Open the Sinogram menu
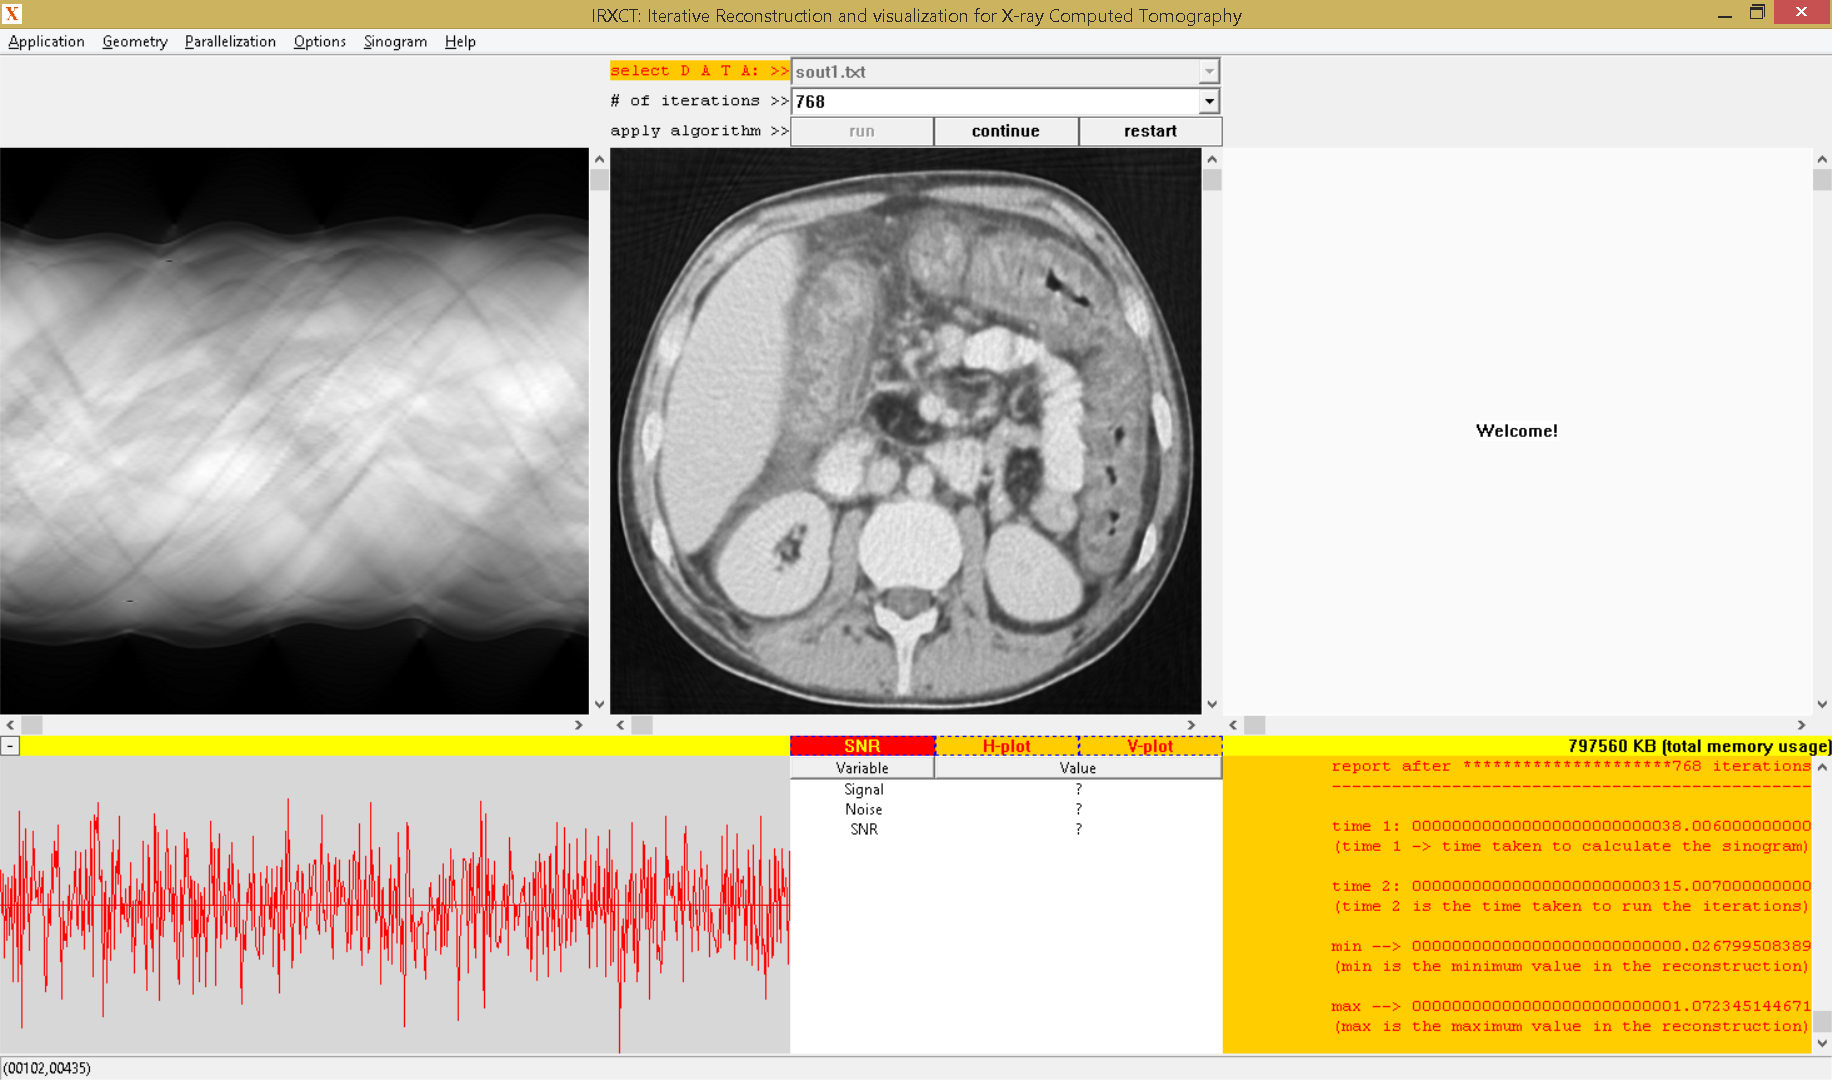The height and width of the screenshot is (1080, 1832). (395, 41)
